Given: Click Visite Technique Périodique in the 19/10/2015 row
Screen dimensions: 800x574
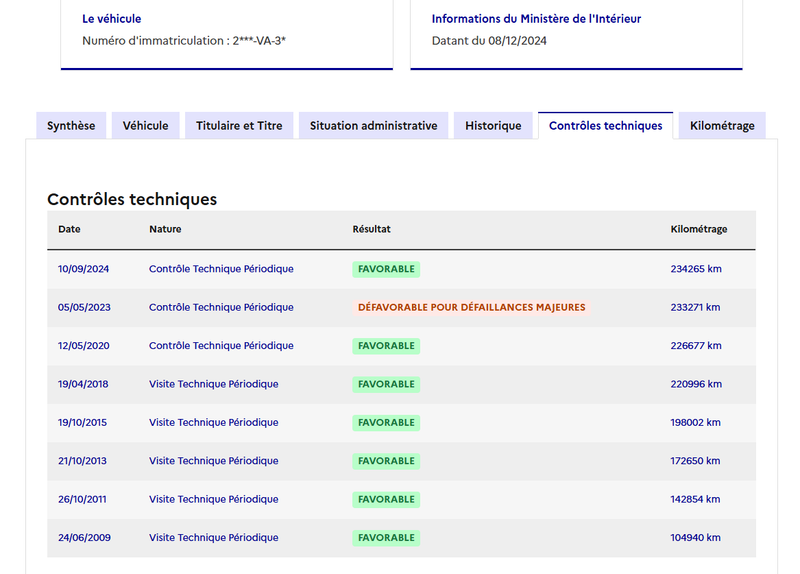Looking at the screenshot, I should tap(213, 422).
